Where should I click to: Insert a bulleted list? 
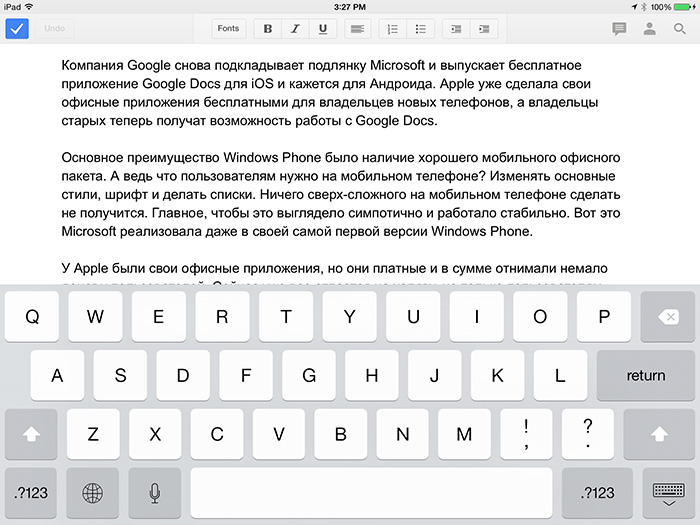pos(421,29)
